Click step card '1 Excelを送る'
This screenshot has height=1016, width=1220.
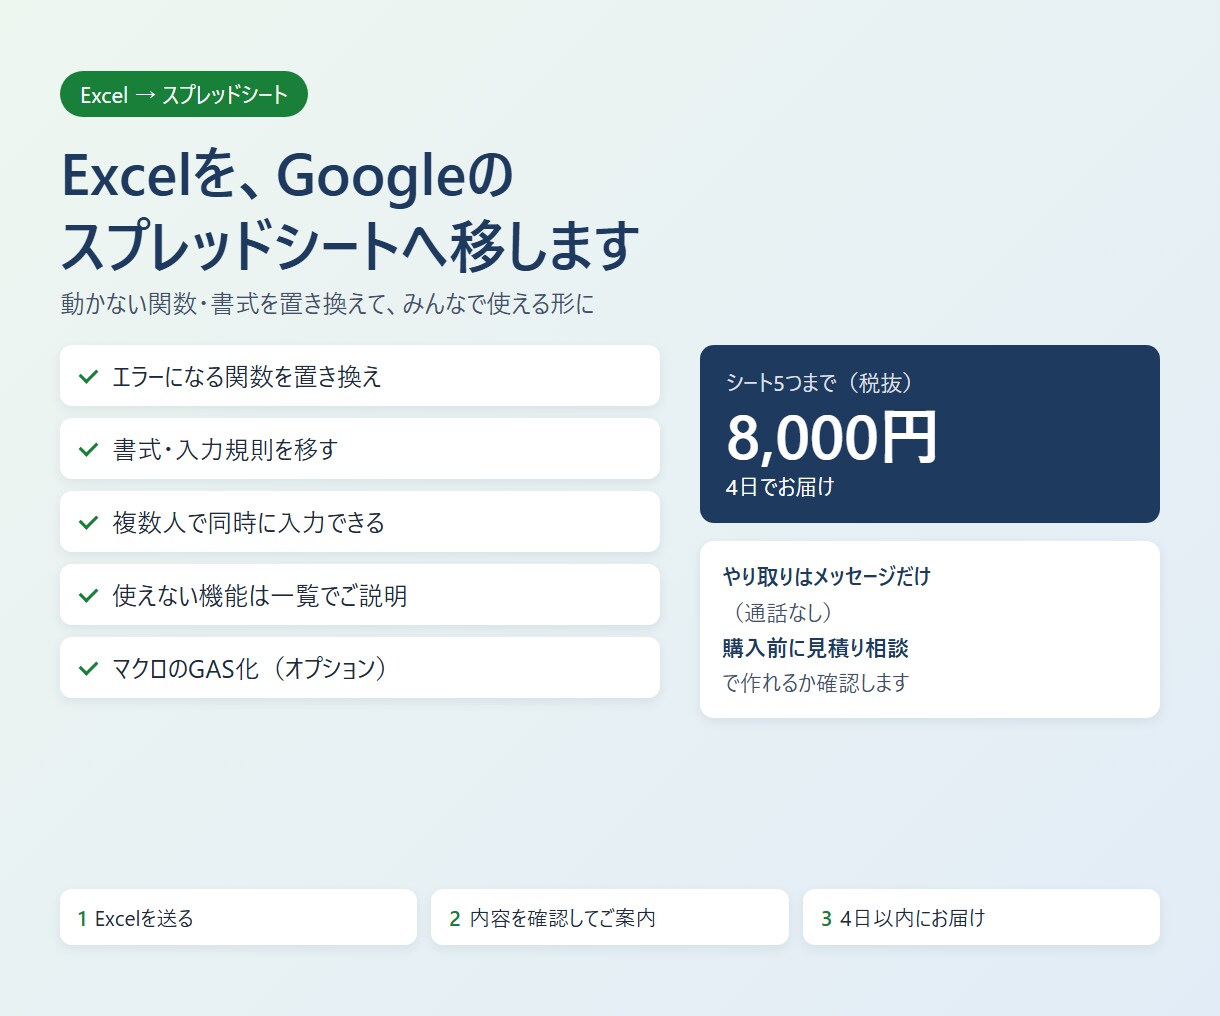[238, 917]
